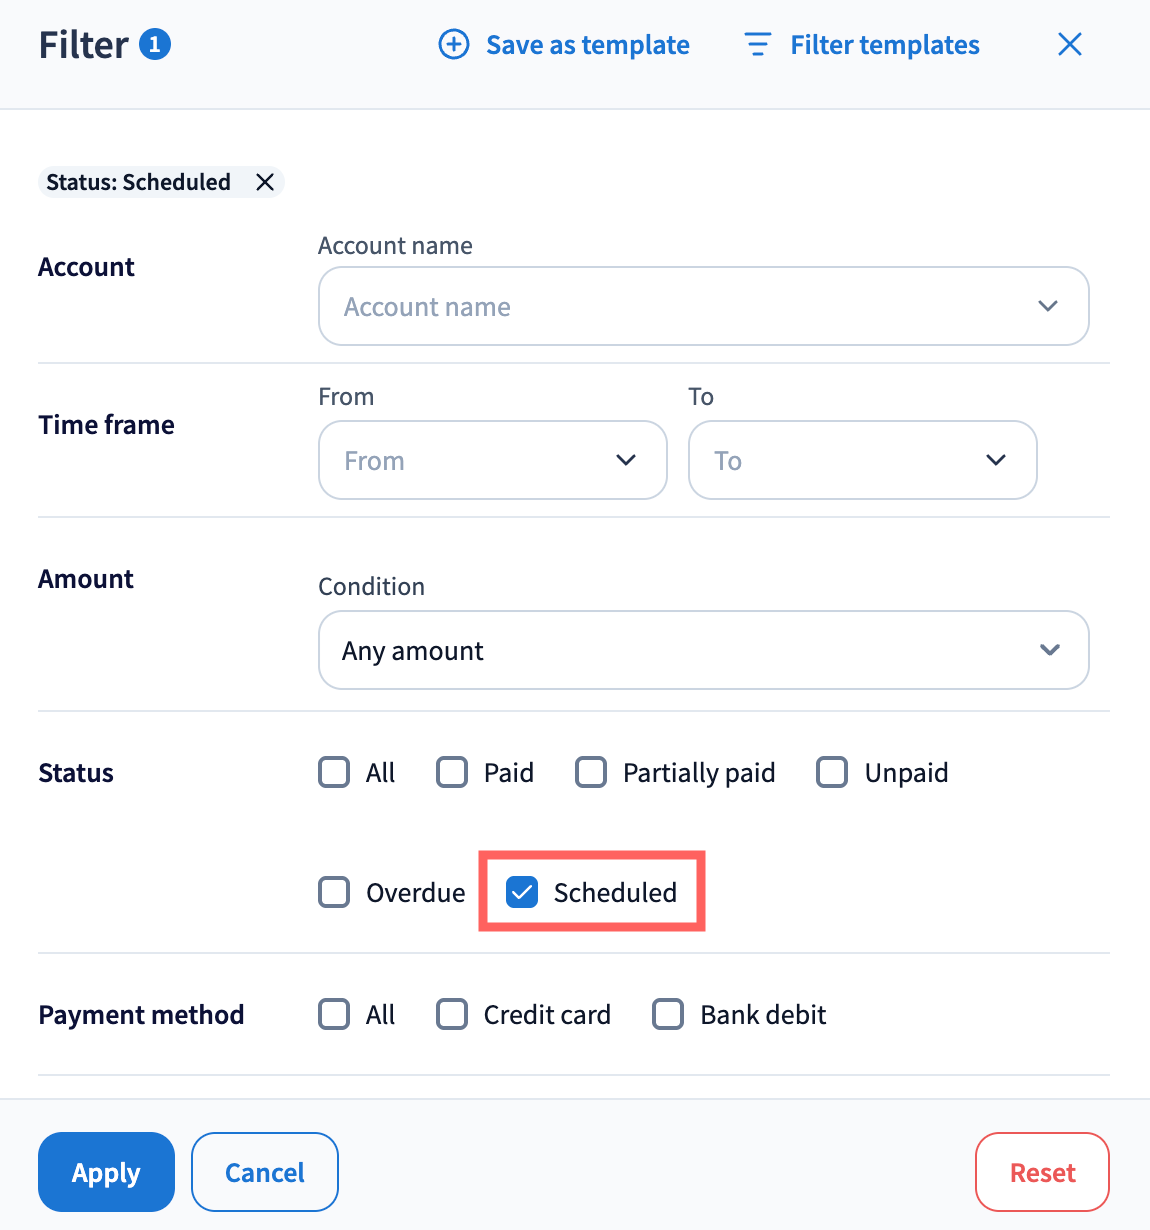Click the blue filter count badge
Image resolution: width=1150 pixels, height=1230 pixels.
pyautogui.click(x=155, y=45)
